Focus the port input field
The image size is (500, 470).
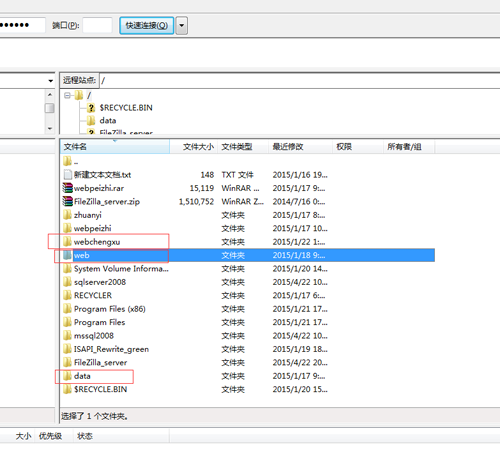click(97, 25)
